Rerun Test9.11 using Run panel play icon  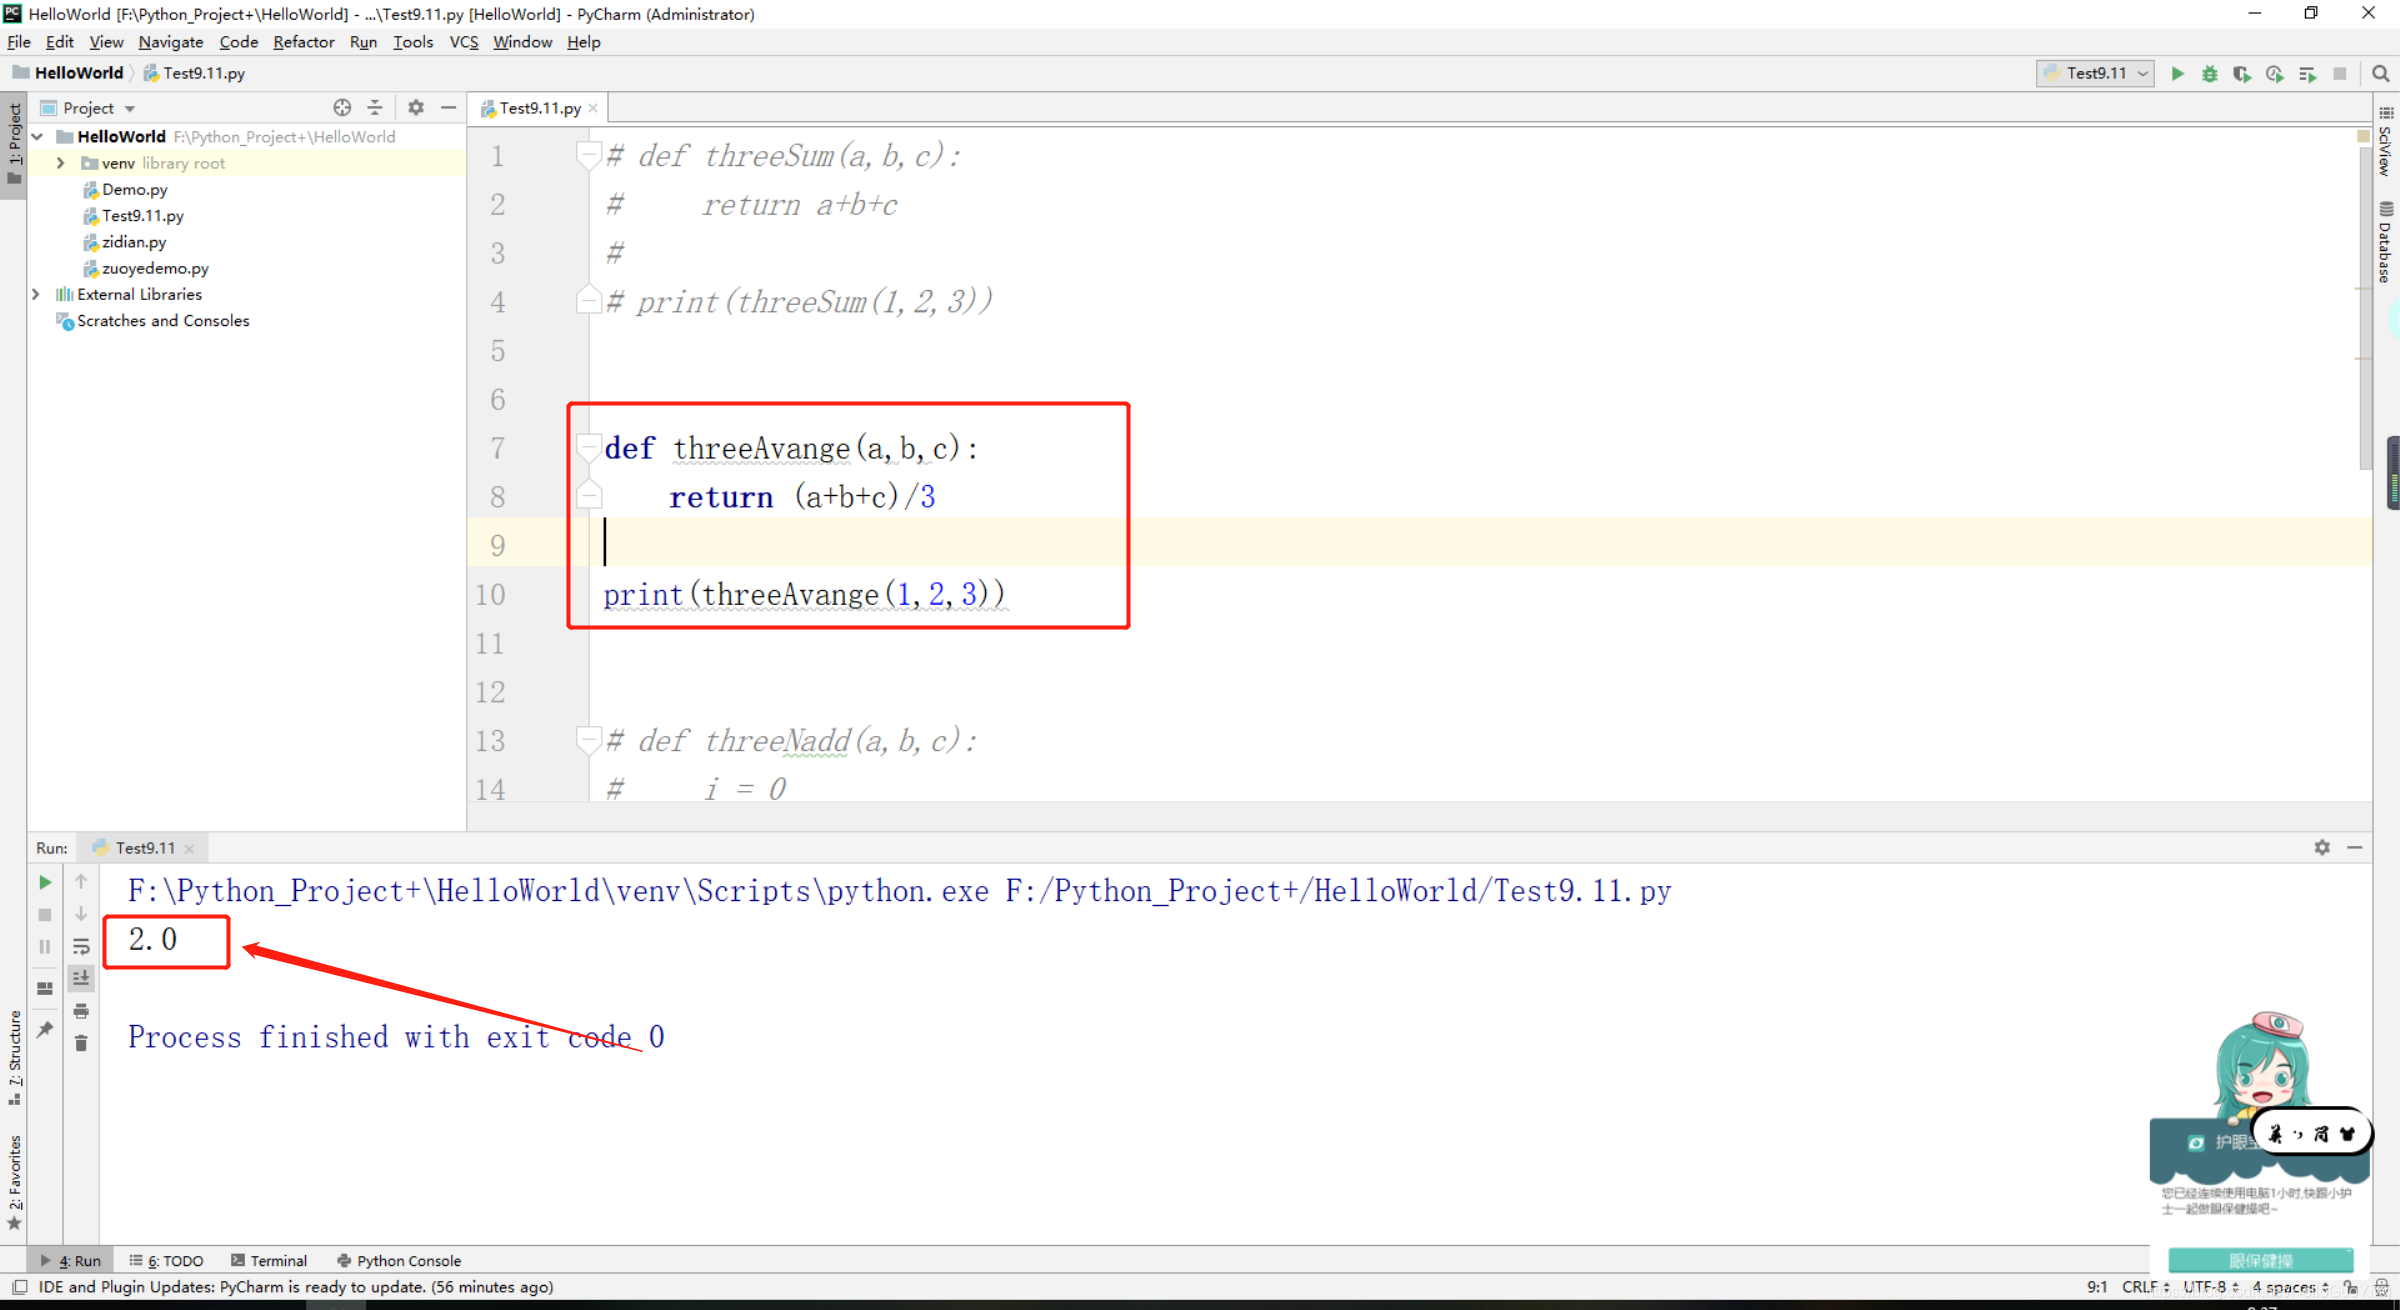click(x=45, y=882)
